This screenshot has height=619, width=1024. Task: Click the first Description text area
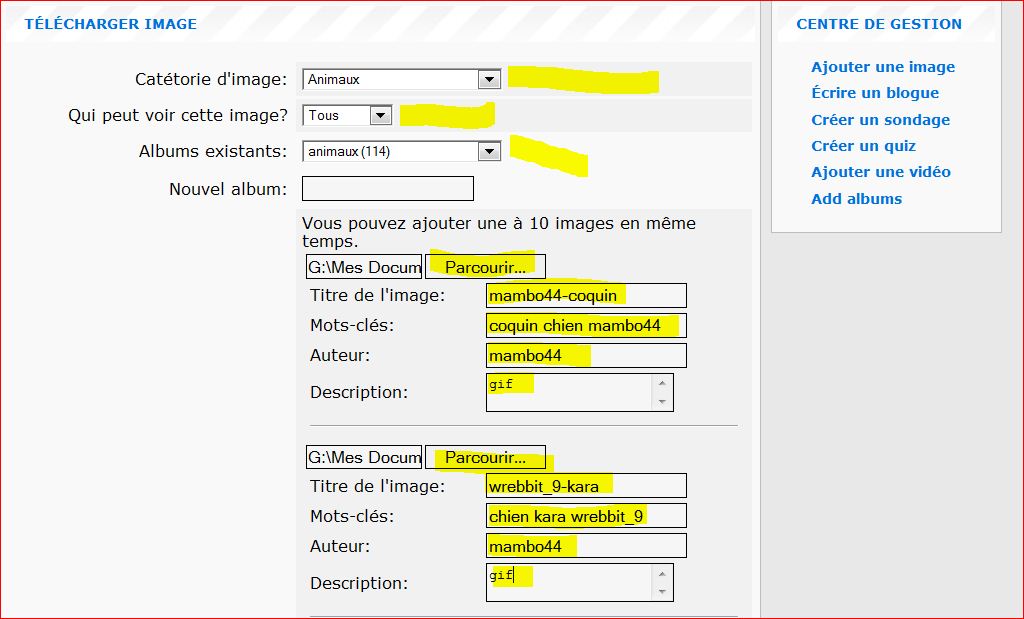(x=568, y=392)
